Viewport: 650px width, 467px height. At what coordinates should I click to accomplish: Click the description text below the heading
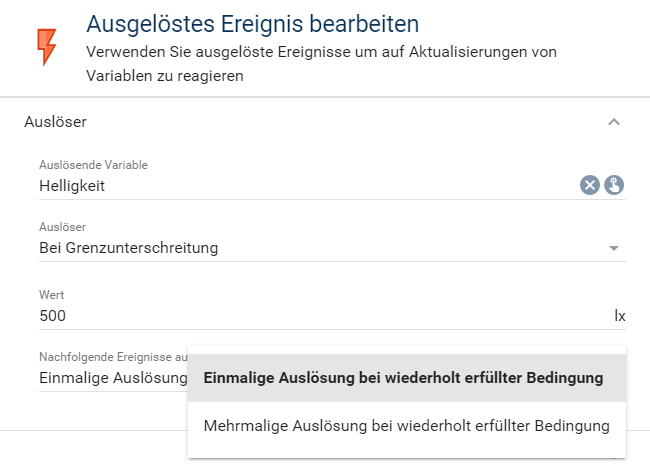click(x=320, y=62)
